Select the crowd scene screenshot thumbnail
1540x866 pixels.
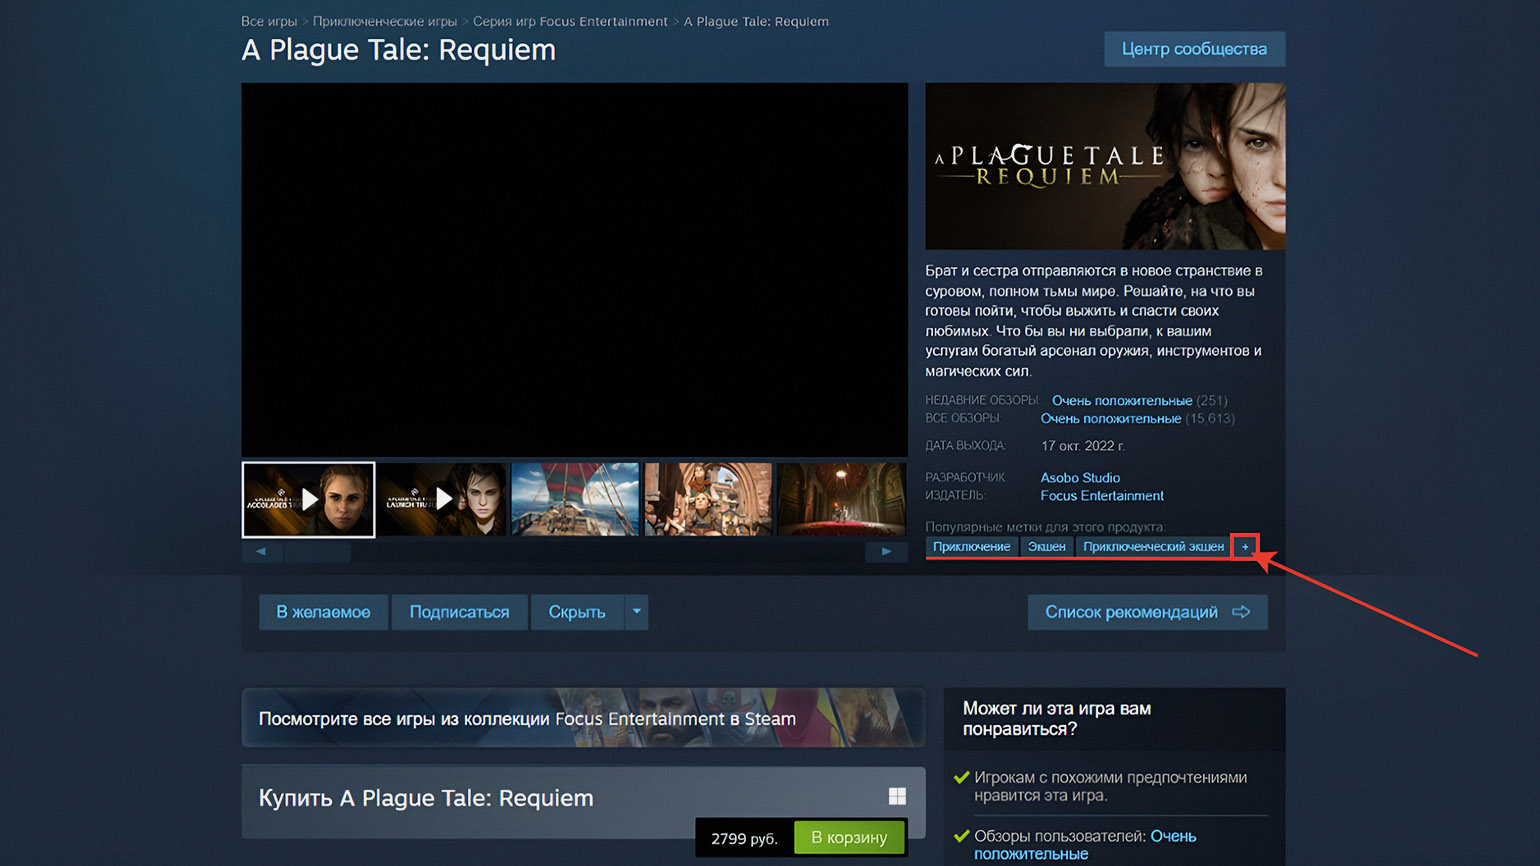click(708, 499)
